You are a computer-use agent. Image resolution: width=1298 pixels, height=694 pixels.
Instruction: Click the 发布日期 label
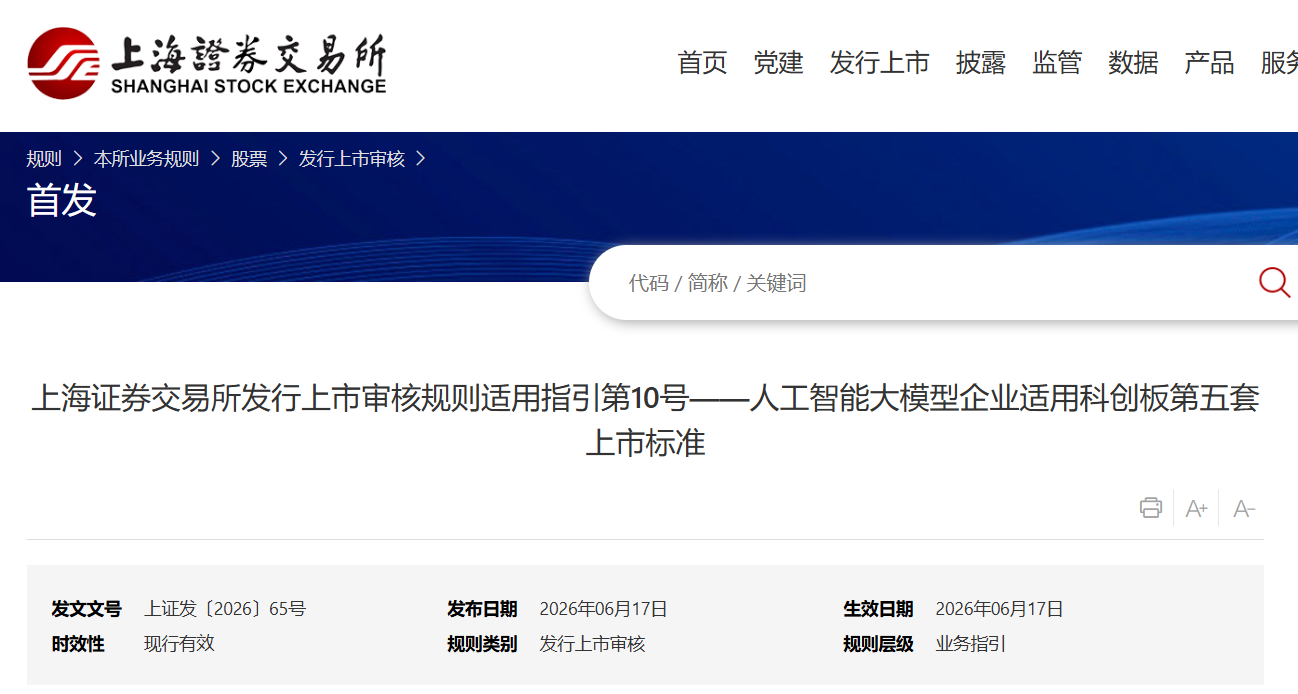482,609
